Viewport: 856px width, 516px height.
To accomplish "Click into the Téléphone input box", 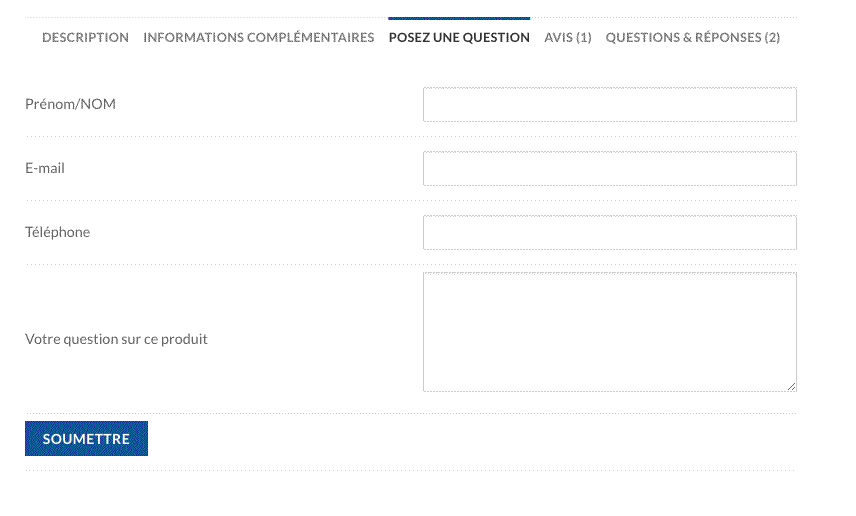I will [x=609, y=233].
